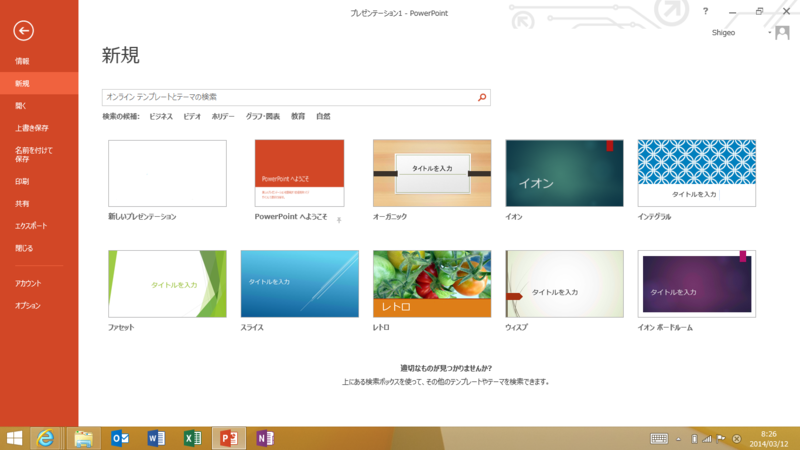Open Excel from the taskbar
Viewport: 800px width, 450px height.
tap(192, 438)
